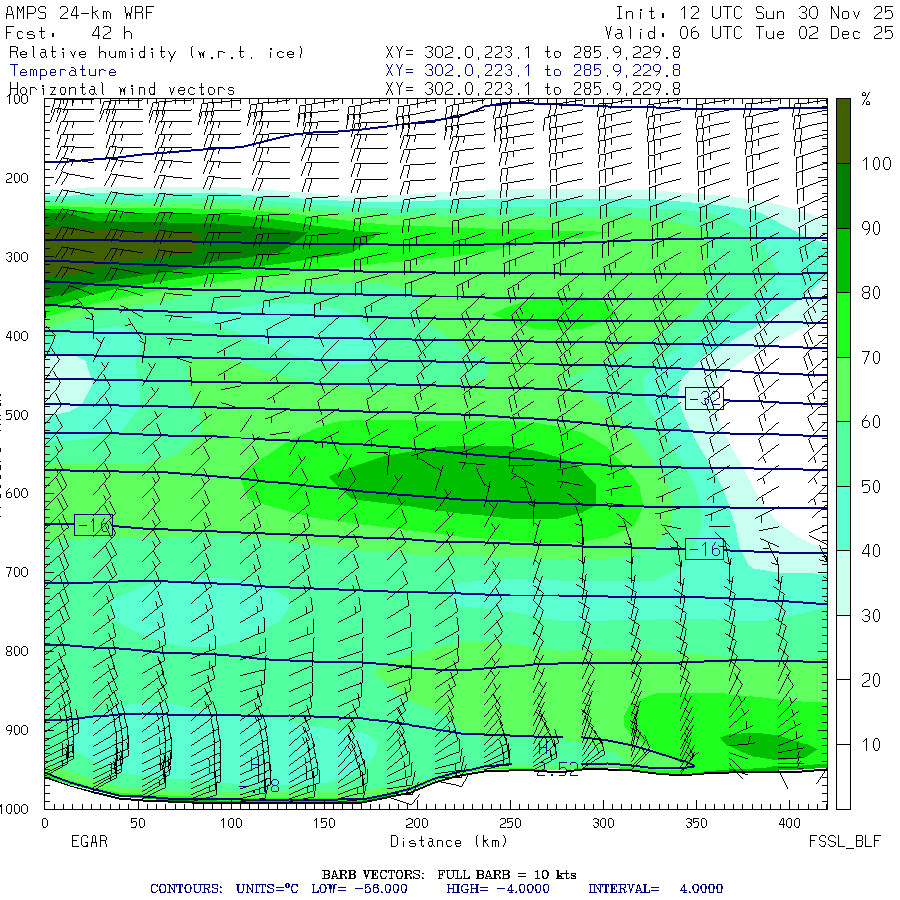Viewport: 900px width, 900px height.
Task: Select the 50–60% mint green colorbar swatch
Action: (843, 454)
